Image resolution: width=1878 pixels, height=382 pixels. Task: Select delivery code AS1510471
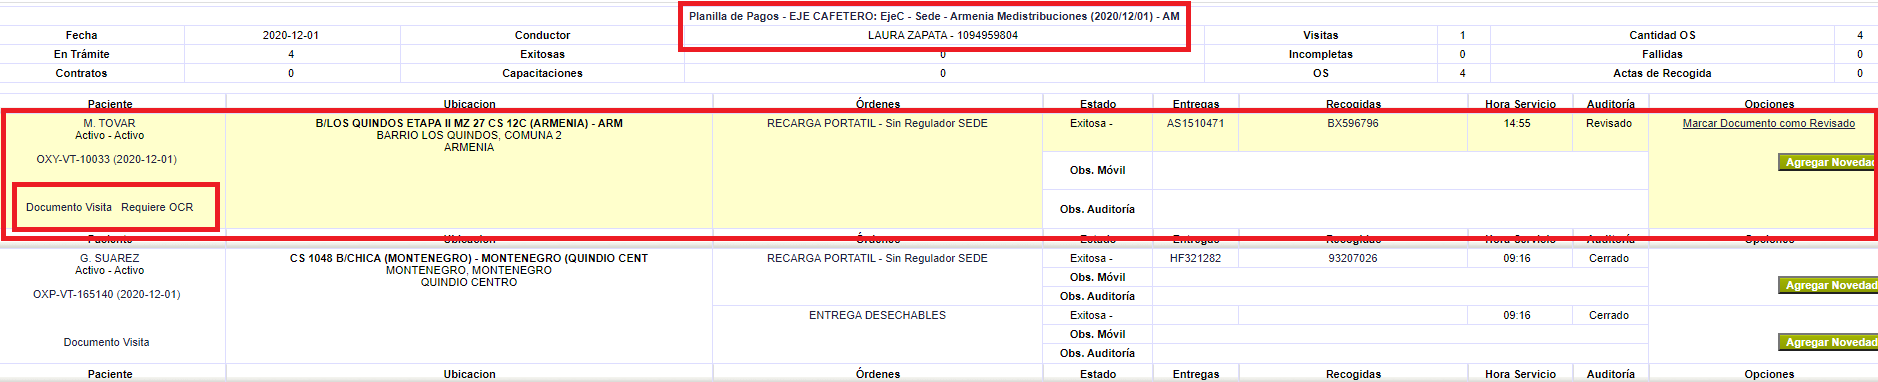click(x=1195, y=123)
